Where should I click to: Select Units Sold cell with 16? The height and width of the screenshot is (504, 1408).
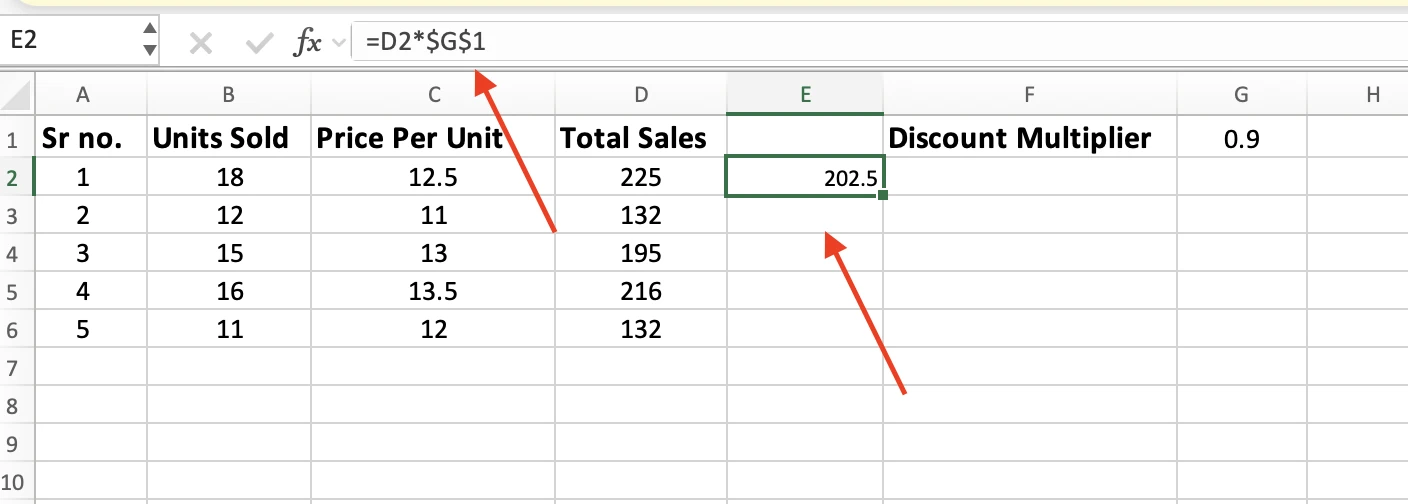click(229, 291)
